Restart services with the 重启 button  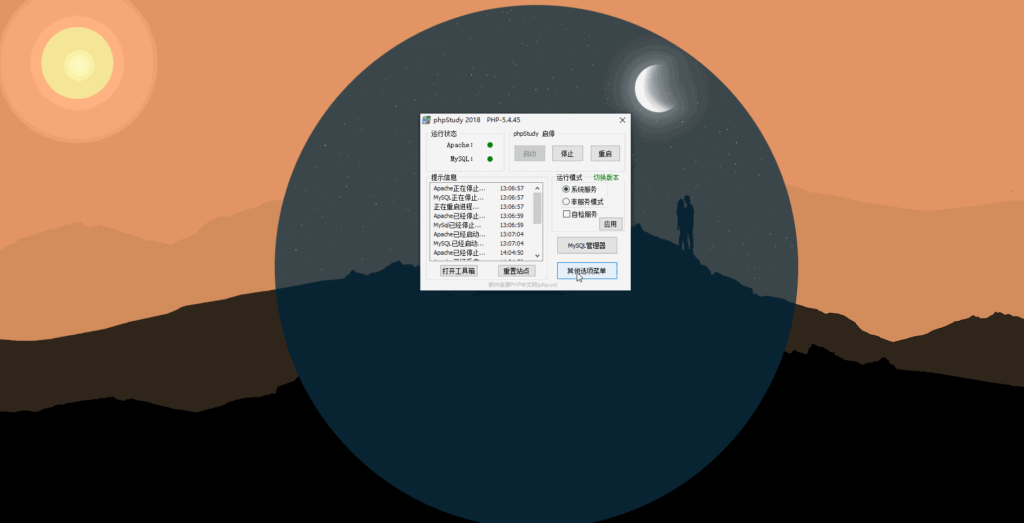605,153
